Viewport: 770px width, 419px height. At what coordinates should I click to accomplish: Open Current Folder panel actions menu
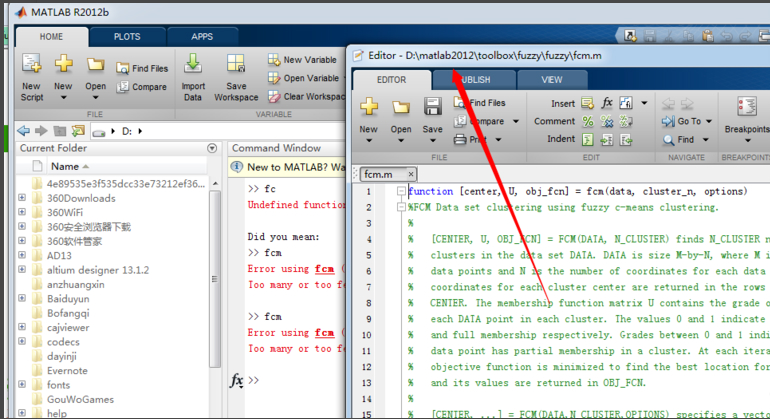click(212, 148)
